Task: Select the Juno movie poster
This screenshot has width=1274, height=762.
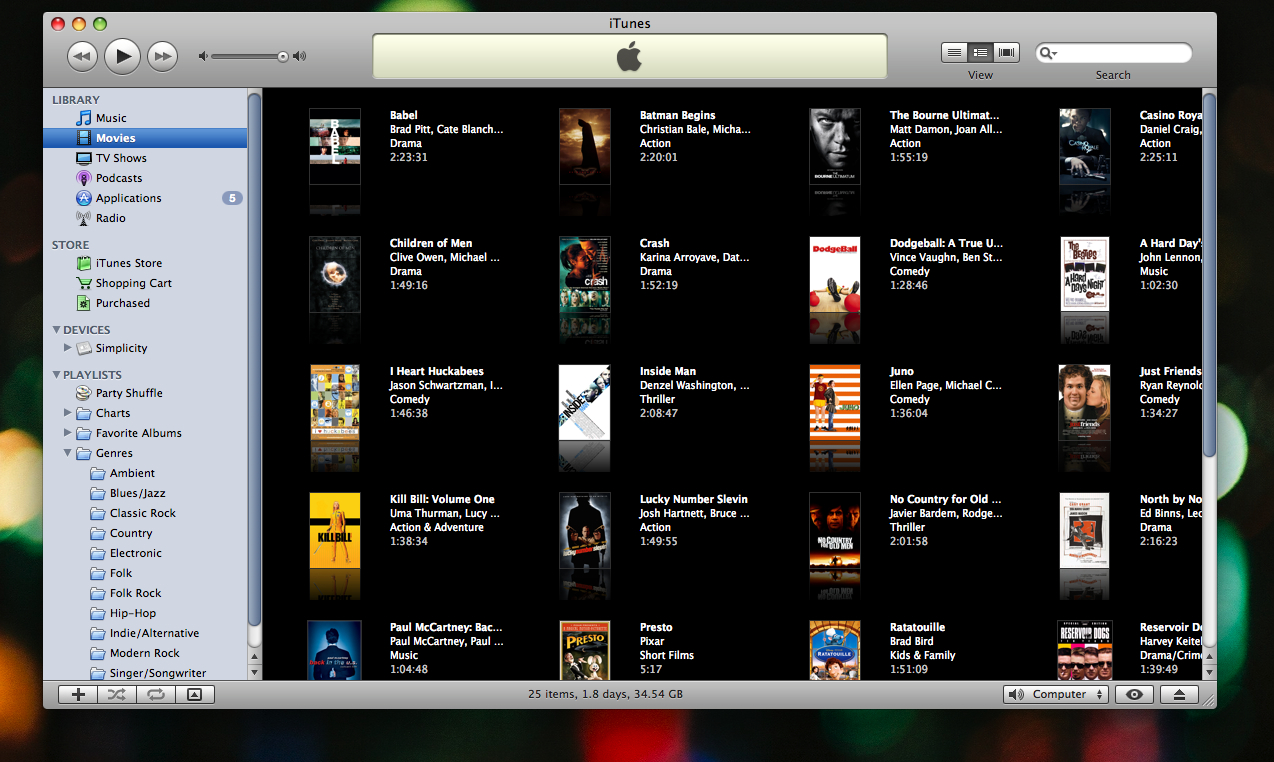Action: pos(835,403)
